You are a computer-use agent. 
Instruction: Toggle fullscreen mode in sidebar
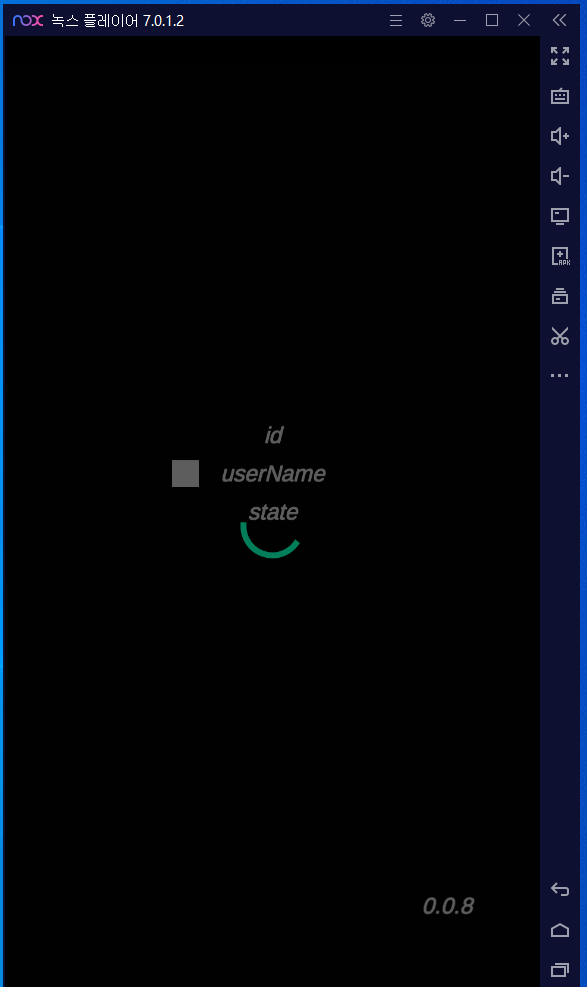click(559, 56)
